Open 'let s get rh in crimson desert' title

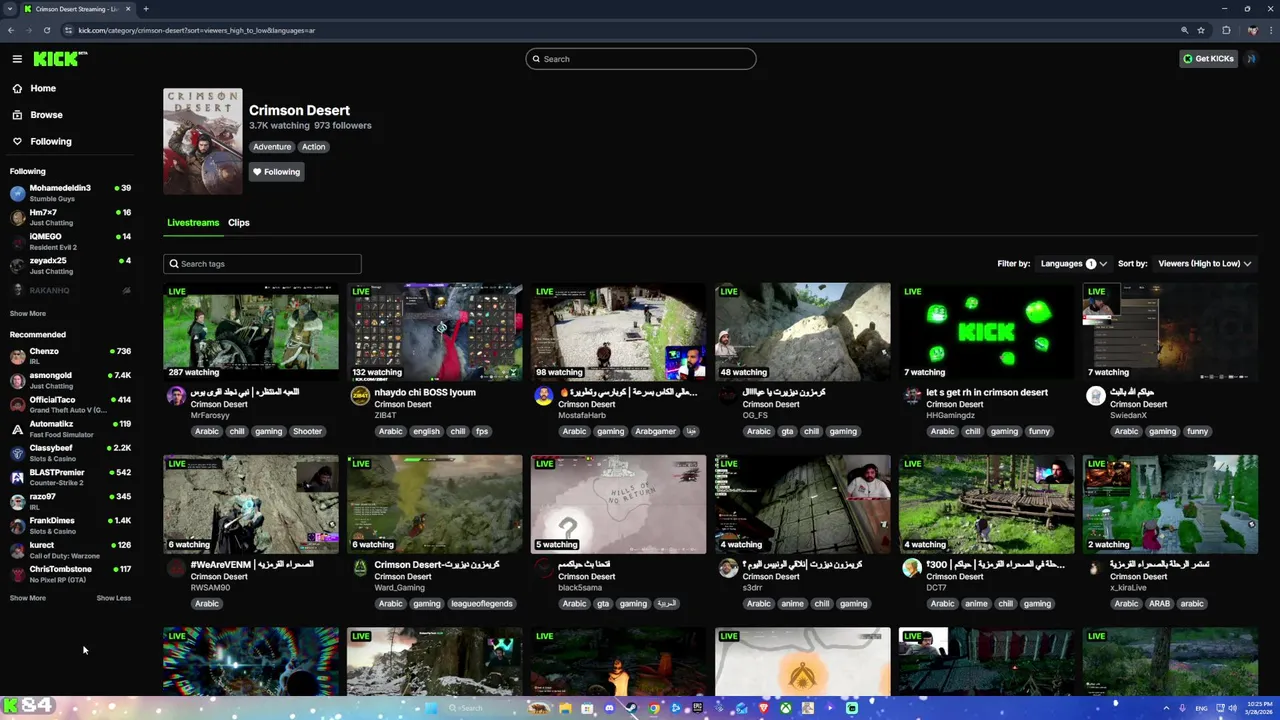coord(987,393)
